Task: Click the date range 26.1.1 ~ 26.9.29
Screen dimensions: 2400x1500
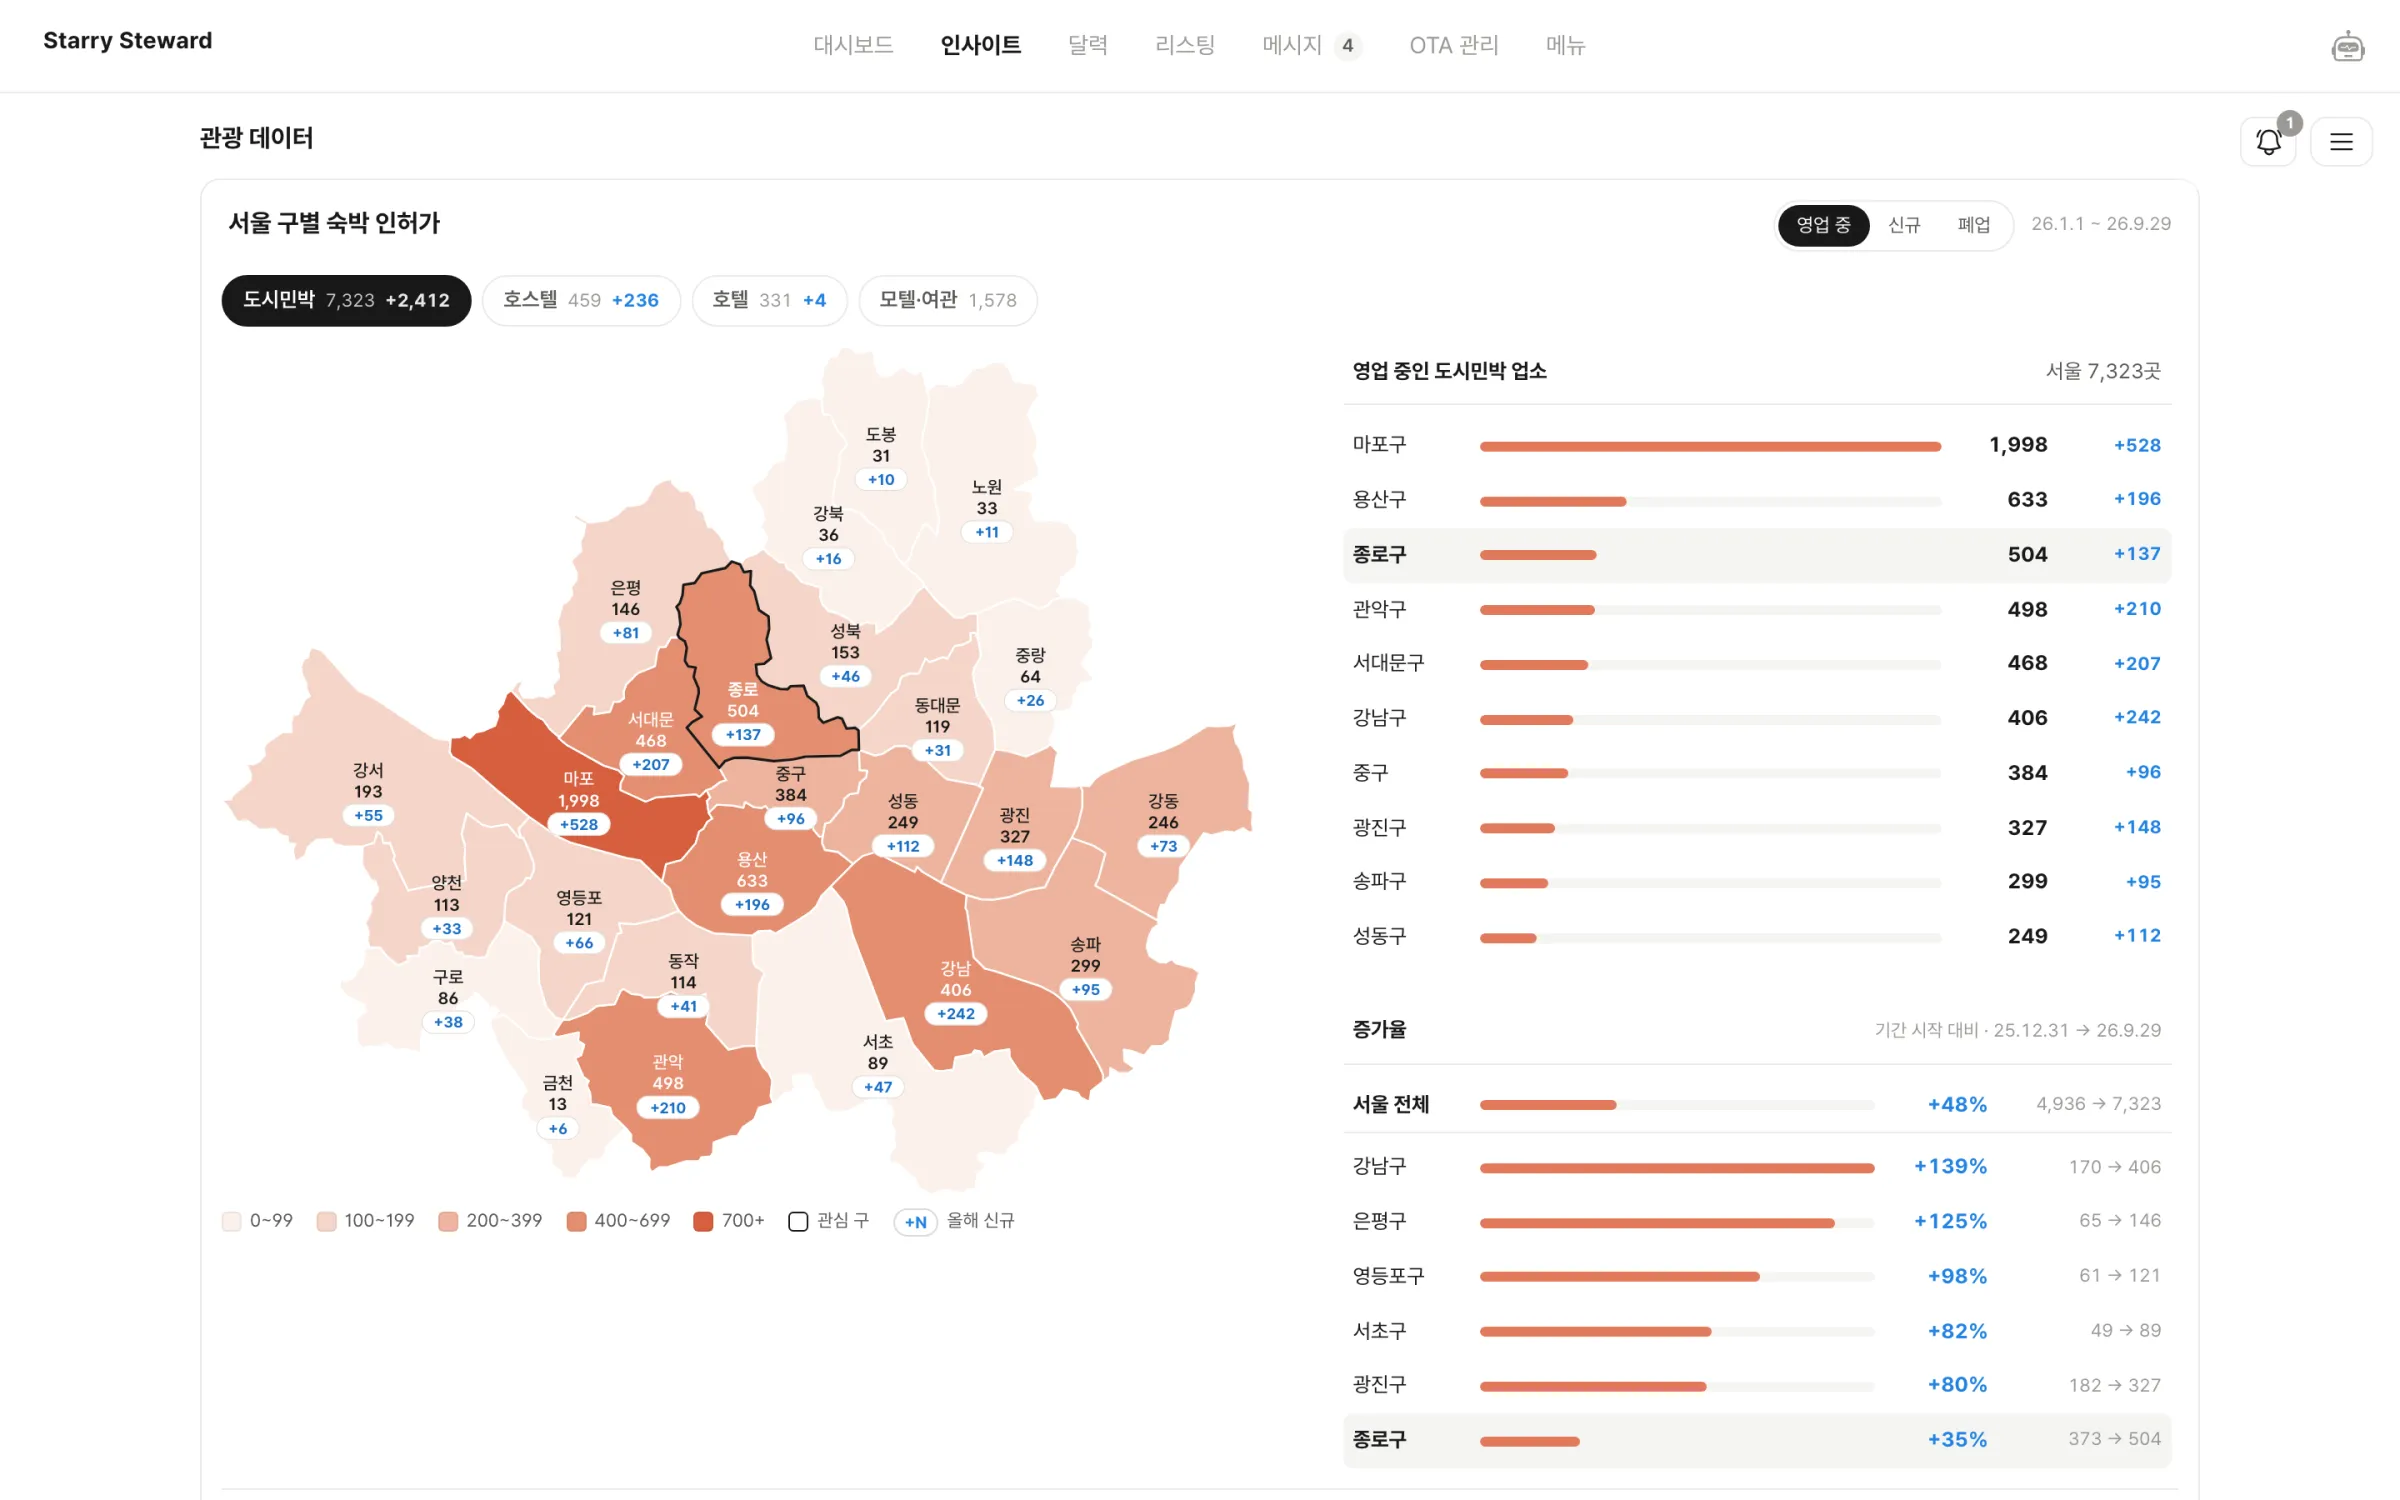Action: pos(2100,224)
